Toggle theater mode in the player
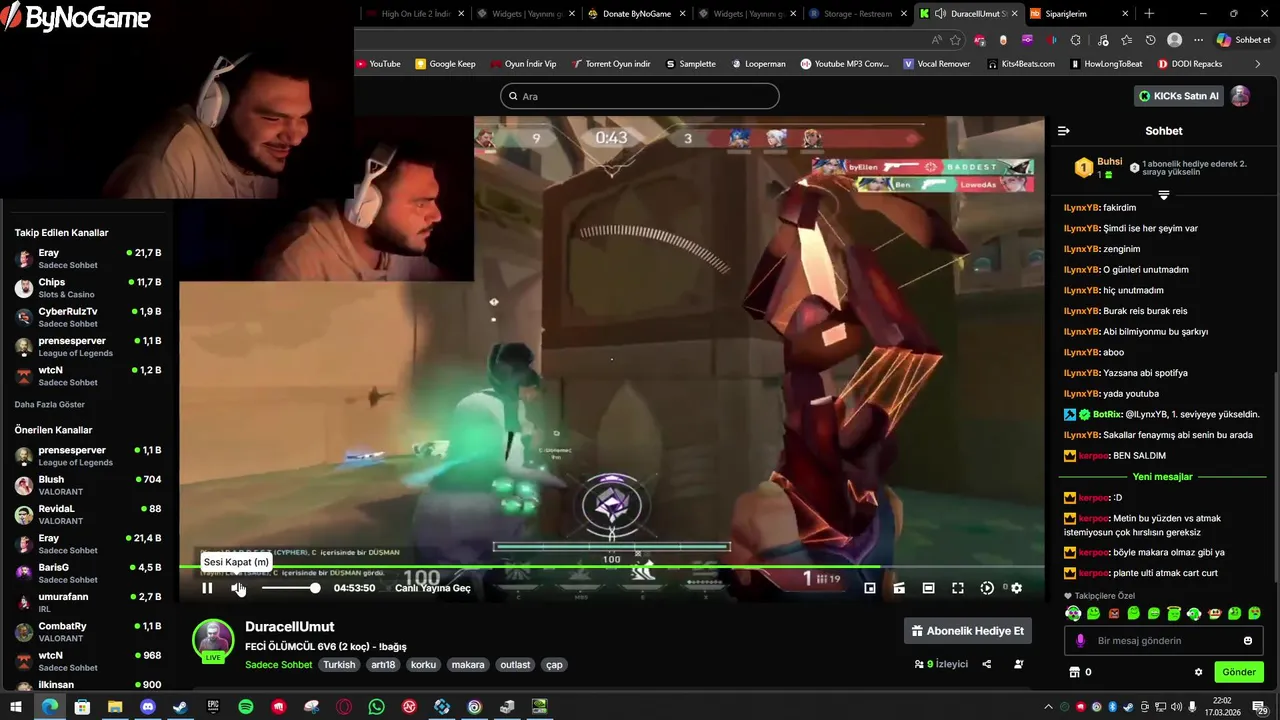Screen dimensions: 1280x720 [928, 588]
